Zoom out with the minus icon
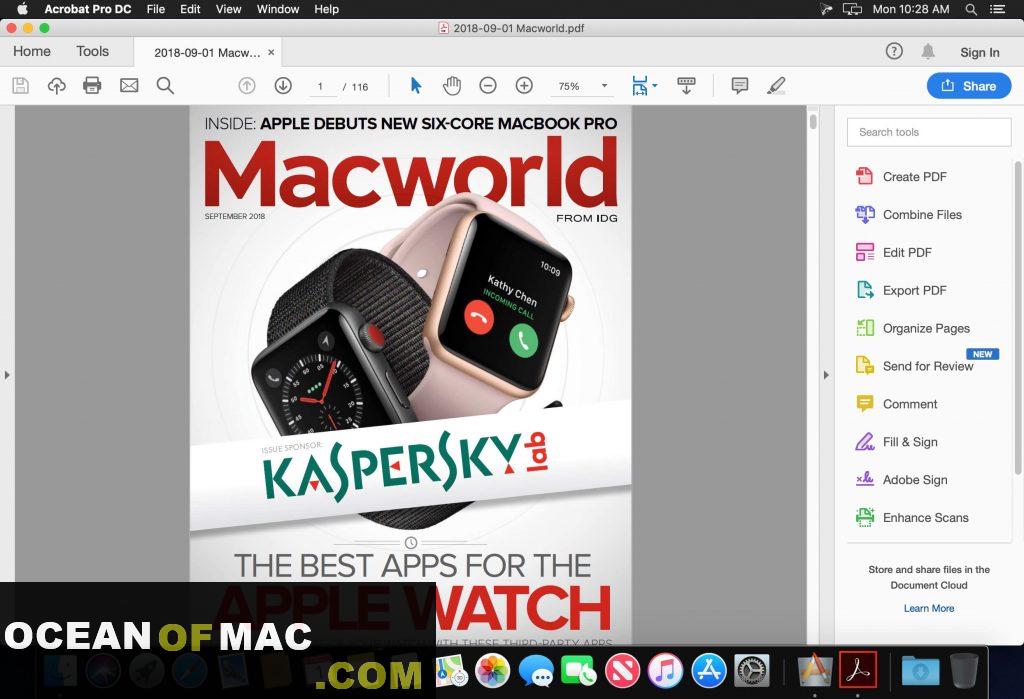This screenshot has height=699, width=1024. [x=488, y=86]
